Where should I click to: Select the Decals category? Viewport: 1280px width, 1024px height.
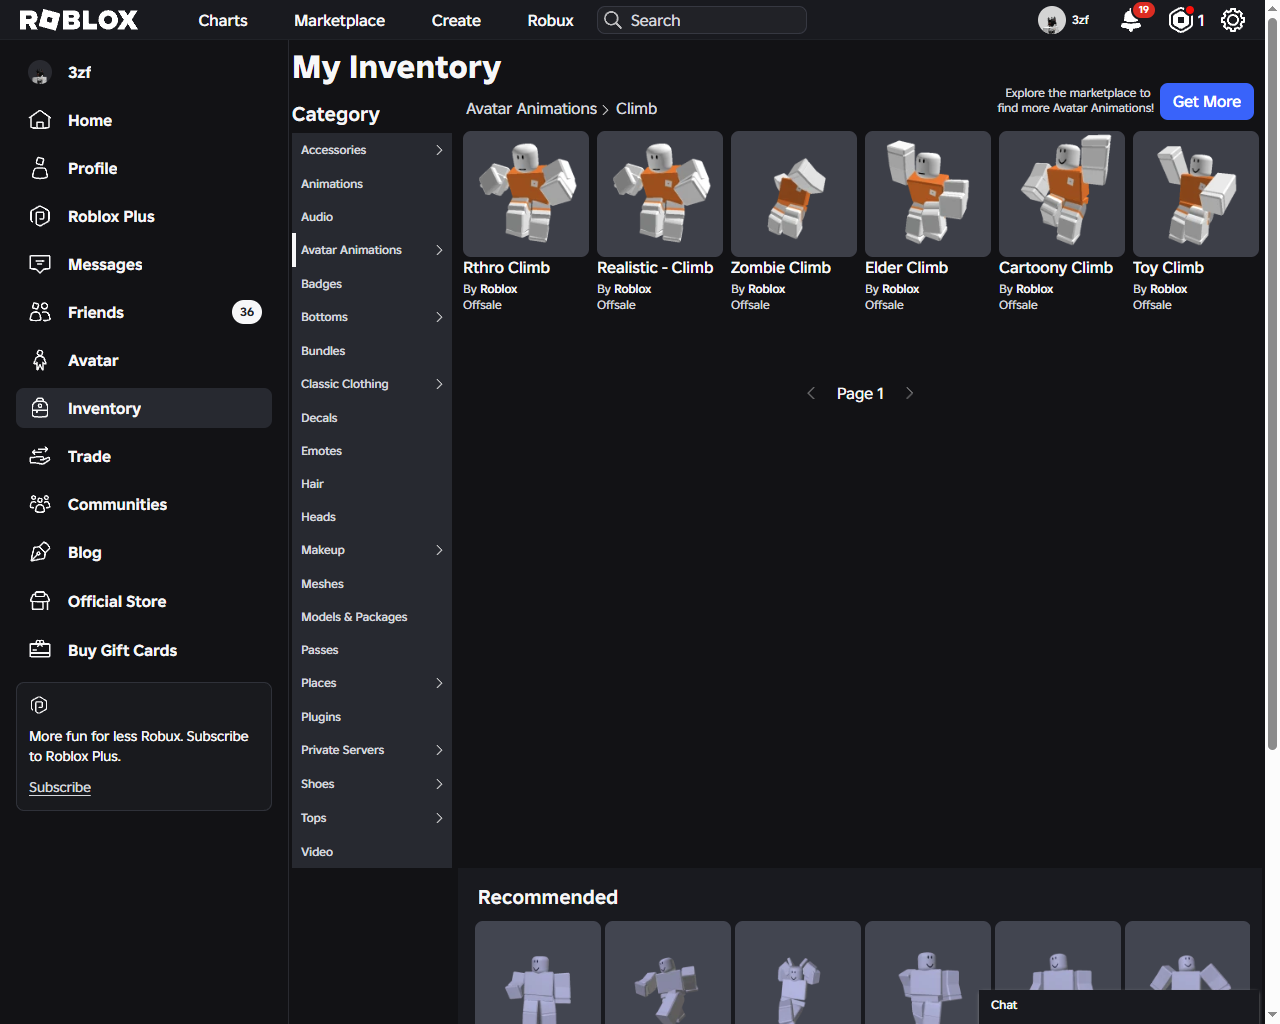pos(372,418)
